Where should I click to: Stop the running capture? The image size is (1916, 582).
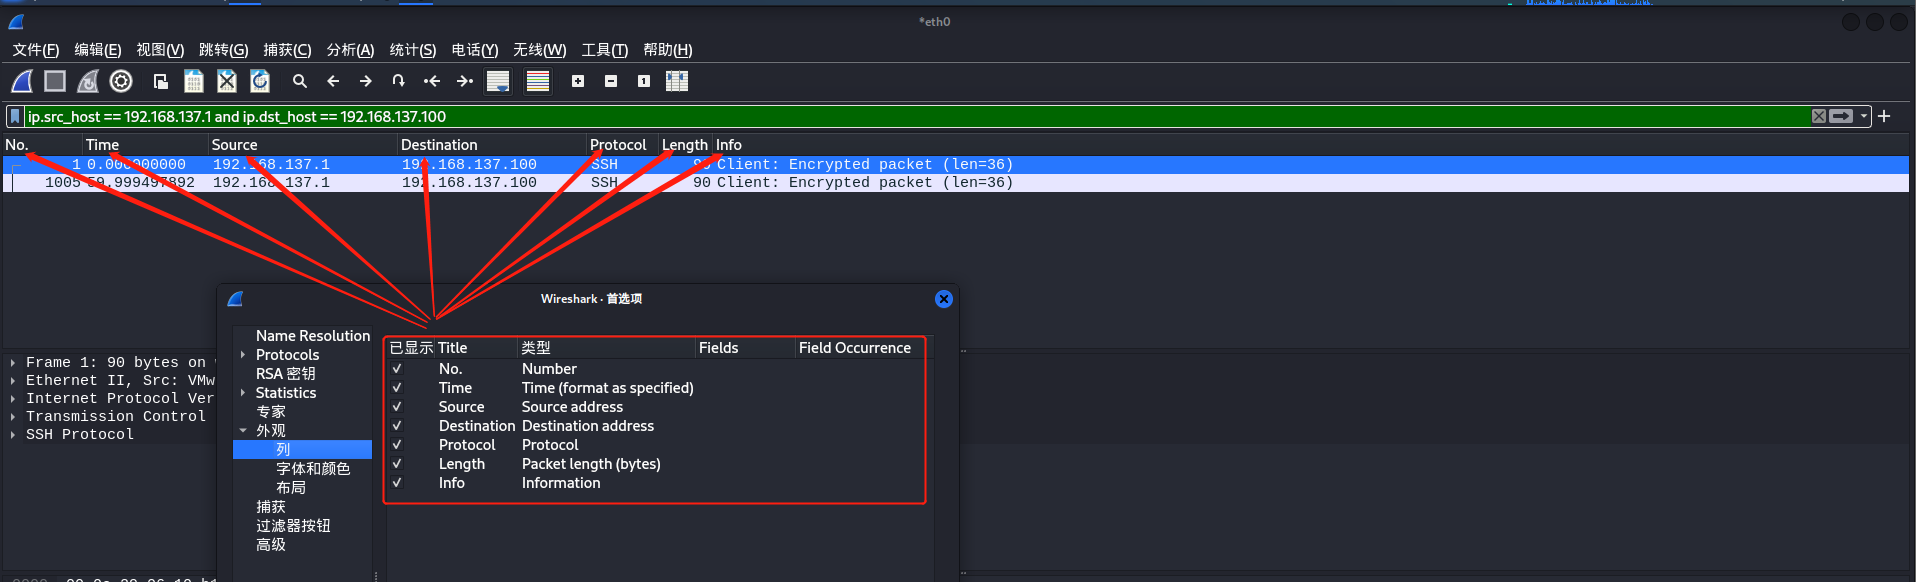pyautogui.click(x=55, y=81)
